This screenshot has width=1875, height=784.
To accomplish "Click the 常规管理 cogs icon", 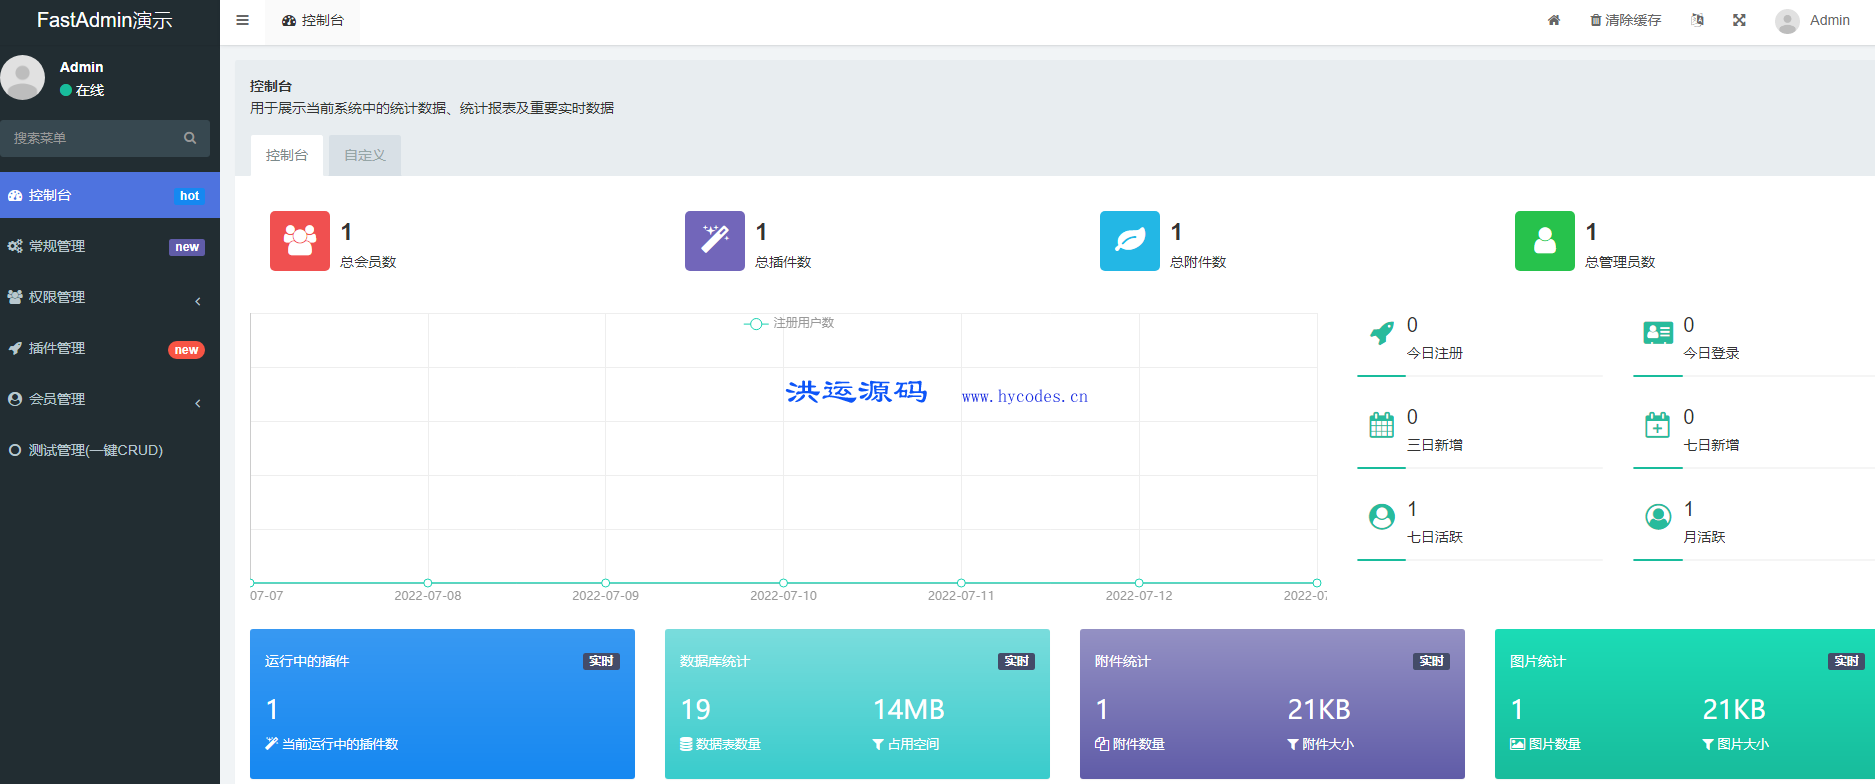I will [15, 246].
